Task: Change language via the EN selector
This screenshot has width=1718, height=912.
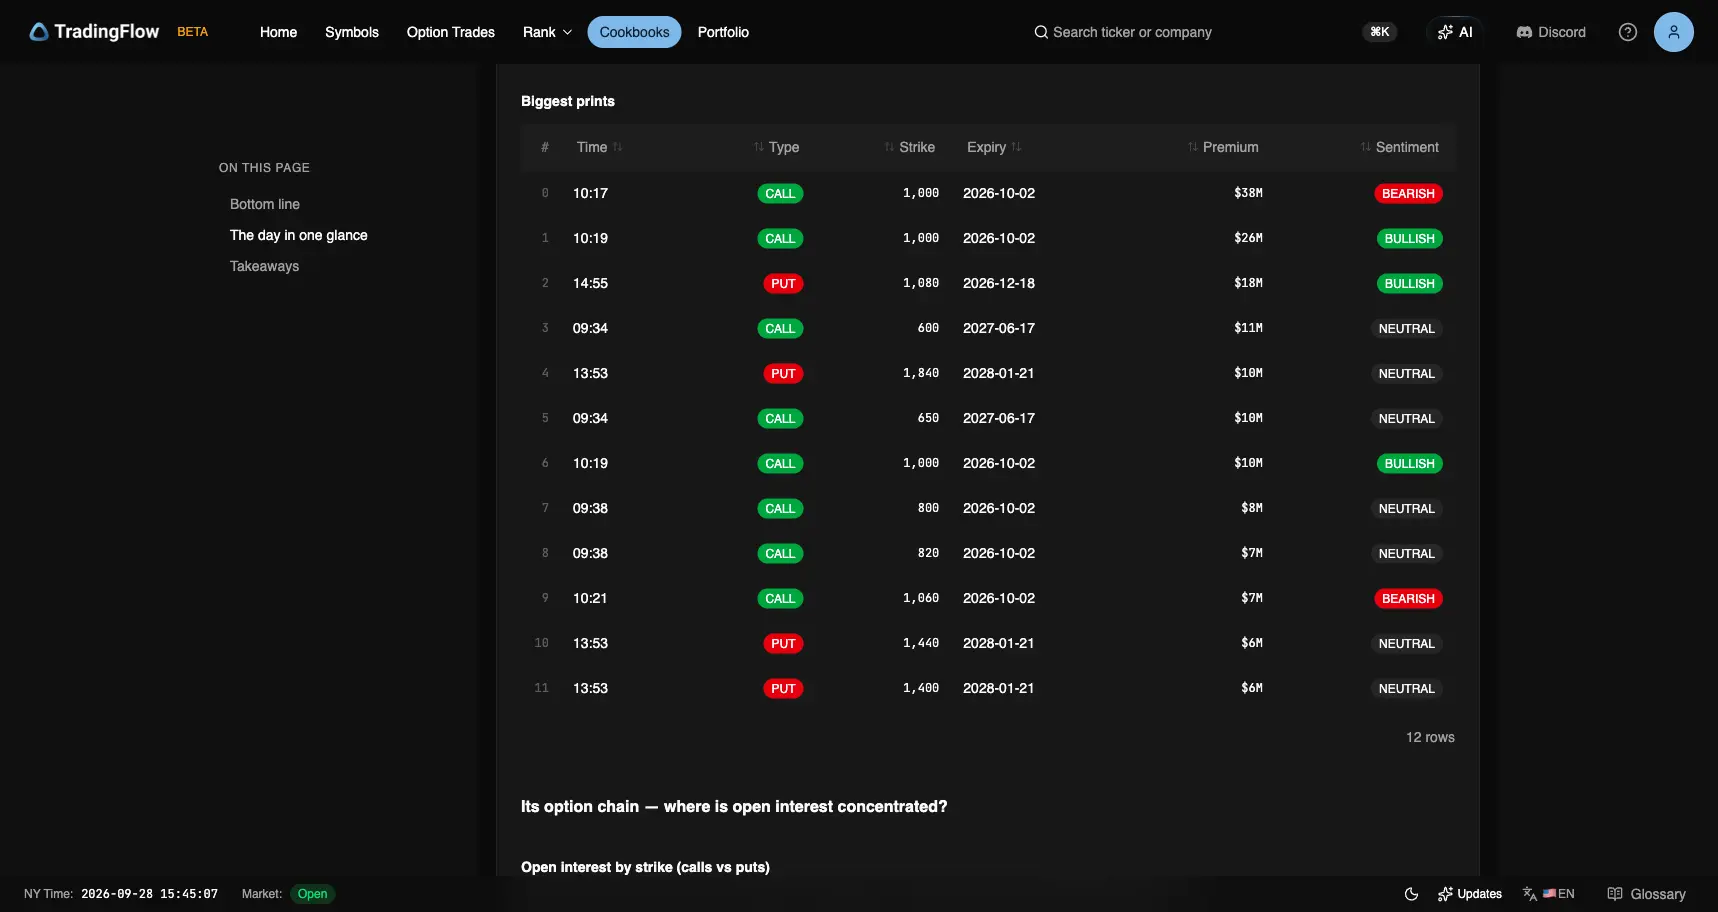Action: pos(1549,894)
